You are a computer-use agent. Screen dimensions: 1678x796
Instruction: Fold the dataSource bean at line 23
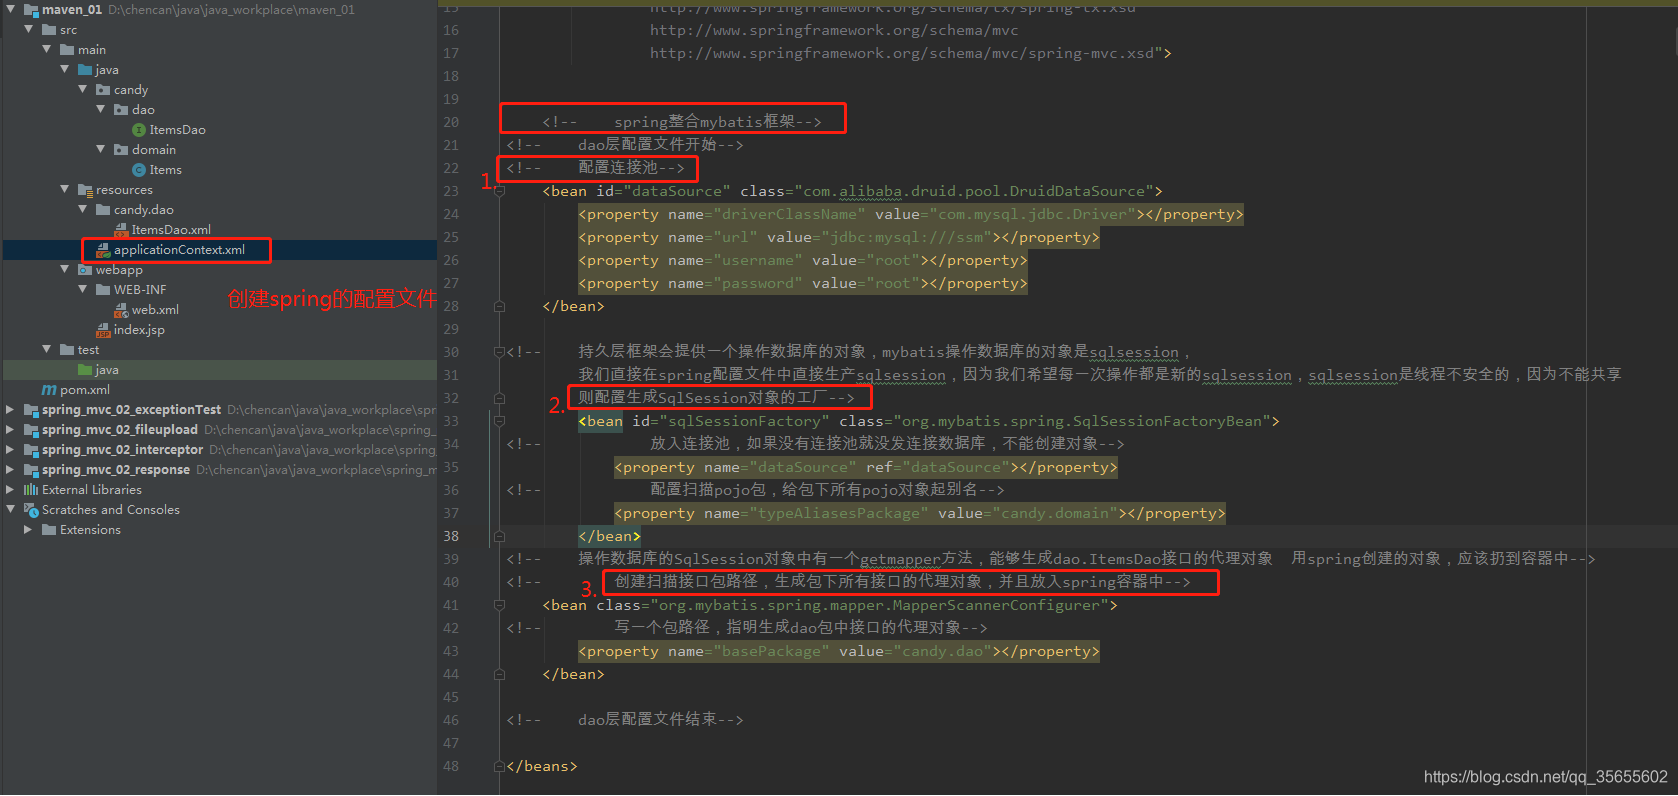tap(499, 191)
